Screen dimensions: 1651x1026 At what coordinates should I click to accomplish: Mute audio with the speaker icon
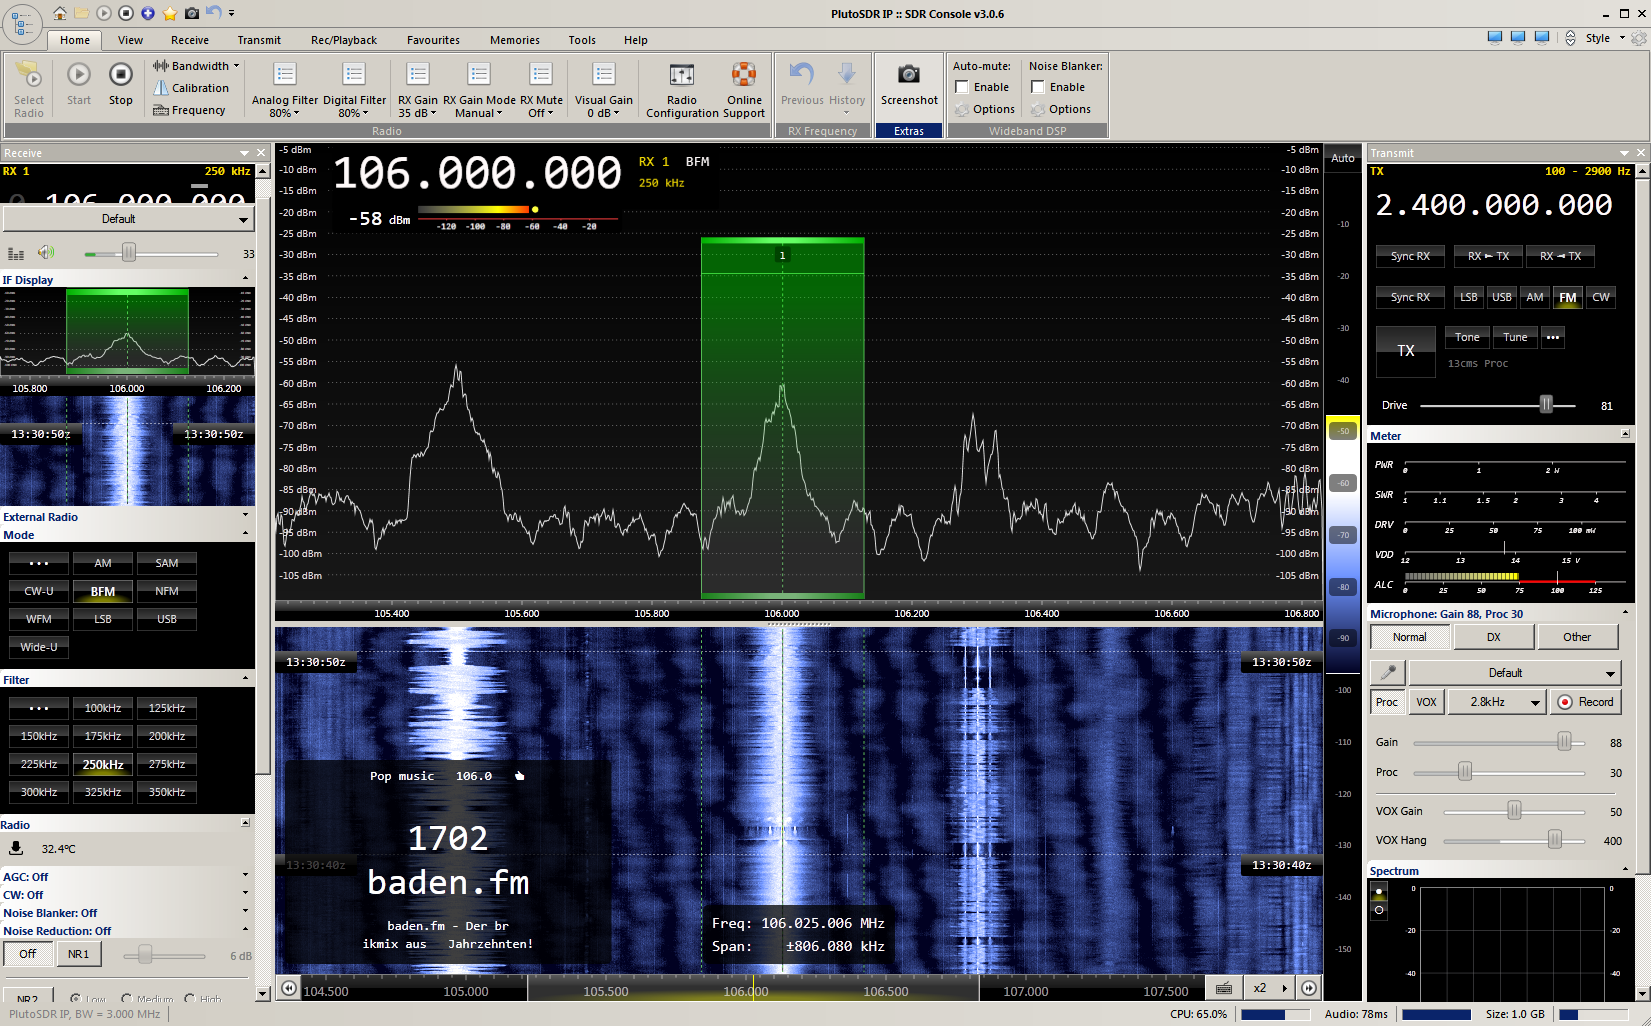[x=46, y=253]
